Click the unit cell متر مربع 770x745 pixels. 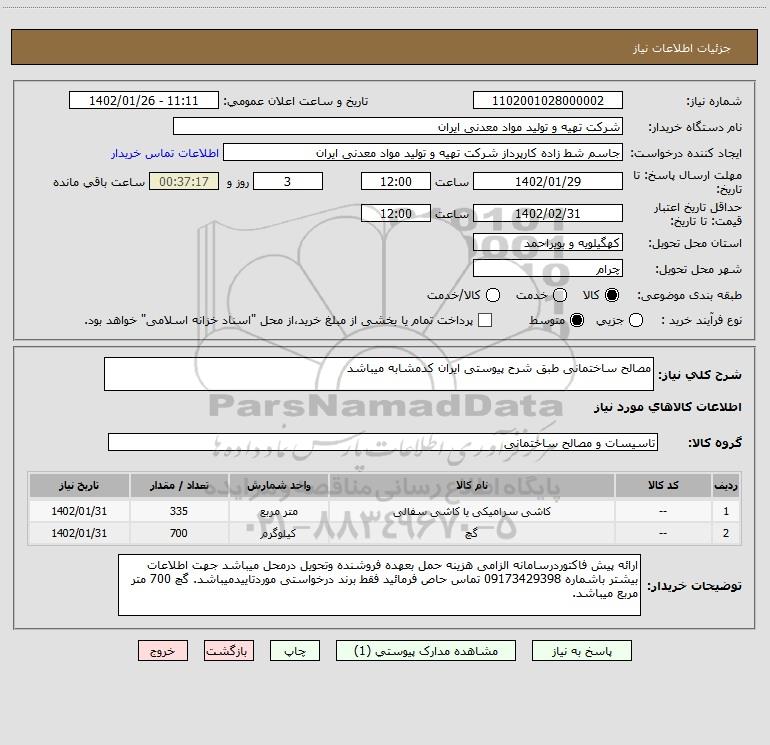tap(278, 511)
